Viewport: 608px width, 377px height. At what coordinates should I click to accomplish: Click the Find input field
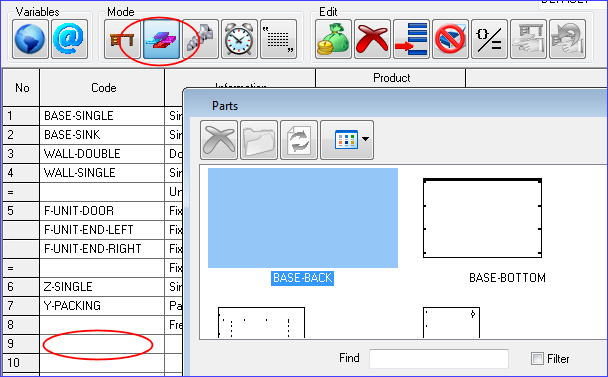point(439,359)
